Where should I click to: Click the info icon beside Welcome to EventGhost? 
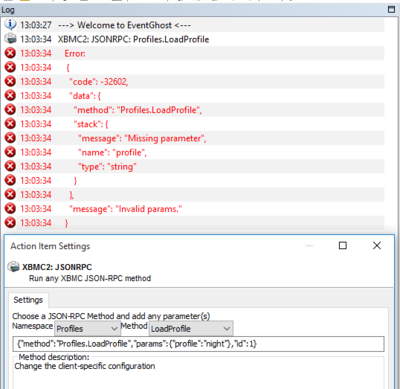[x=10, y=24]
